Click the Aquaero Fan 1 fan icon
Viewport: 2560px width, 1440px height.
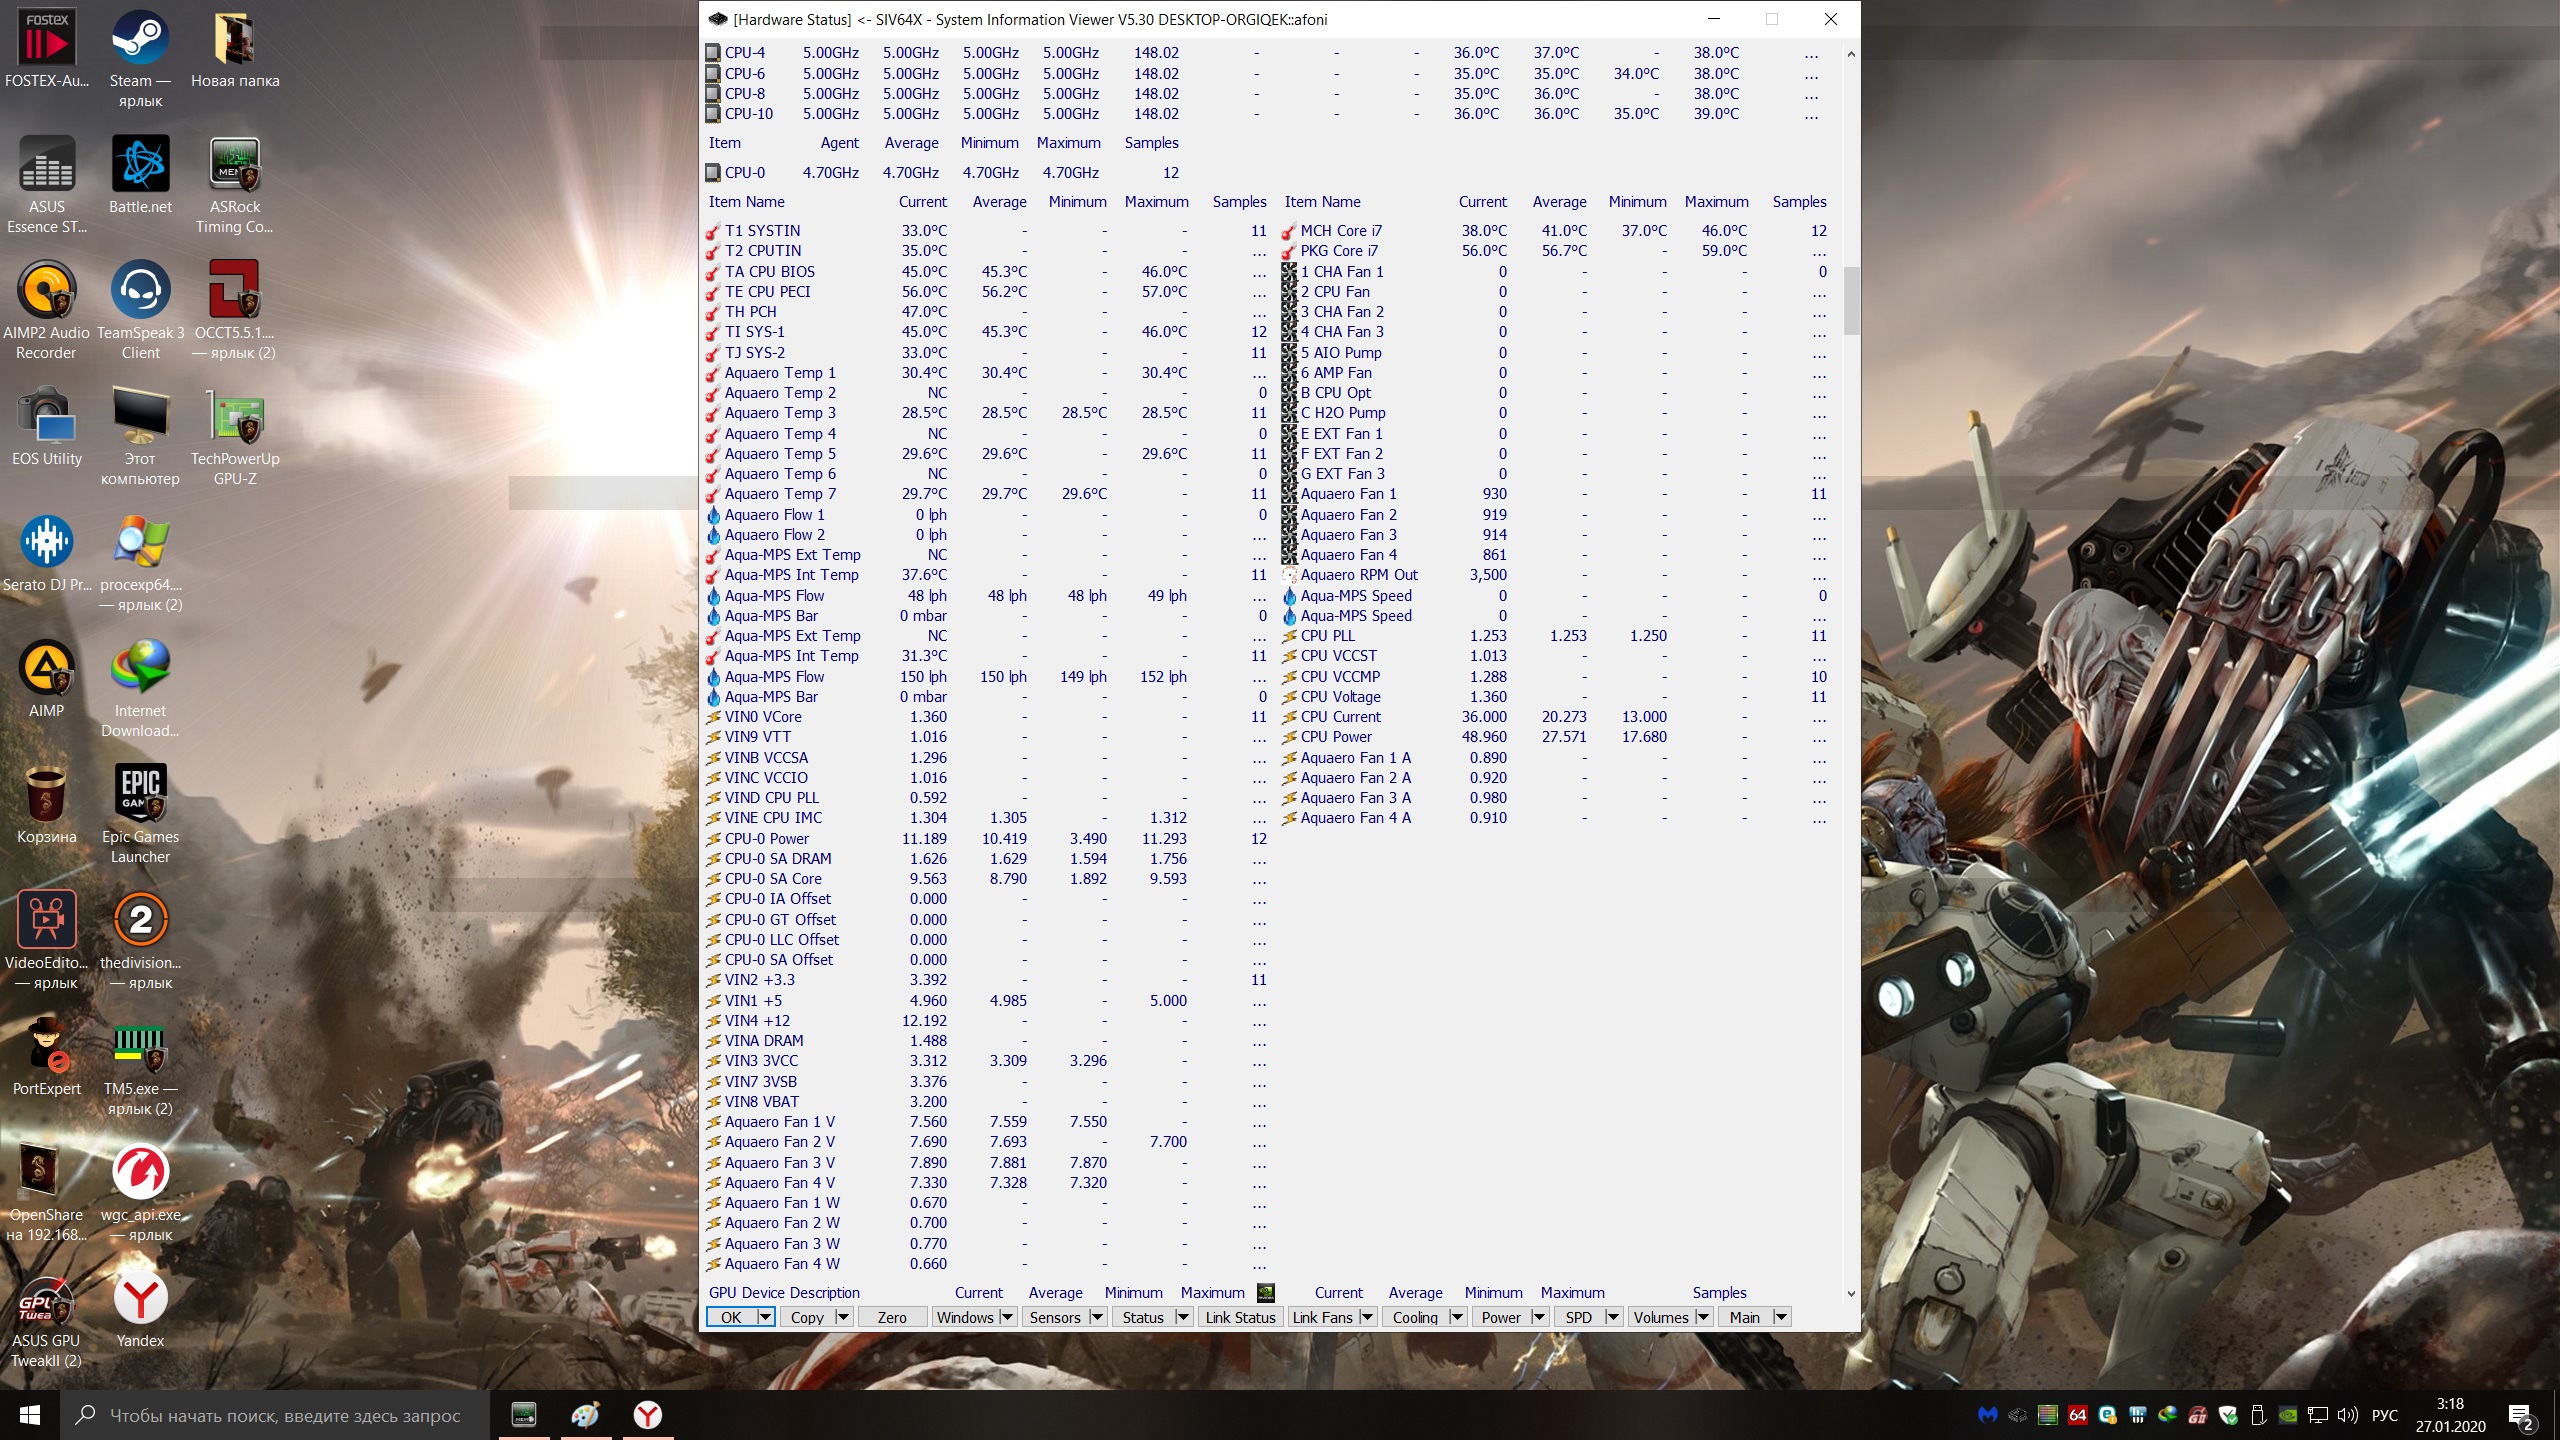click(1289, 494)
